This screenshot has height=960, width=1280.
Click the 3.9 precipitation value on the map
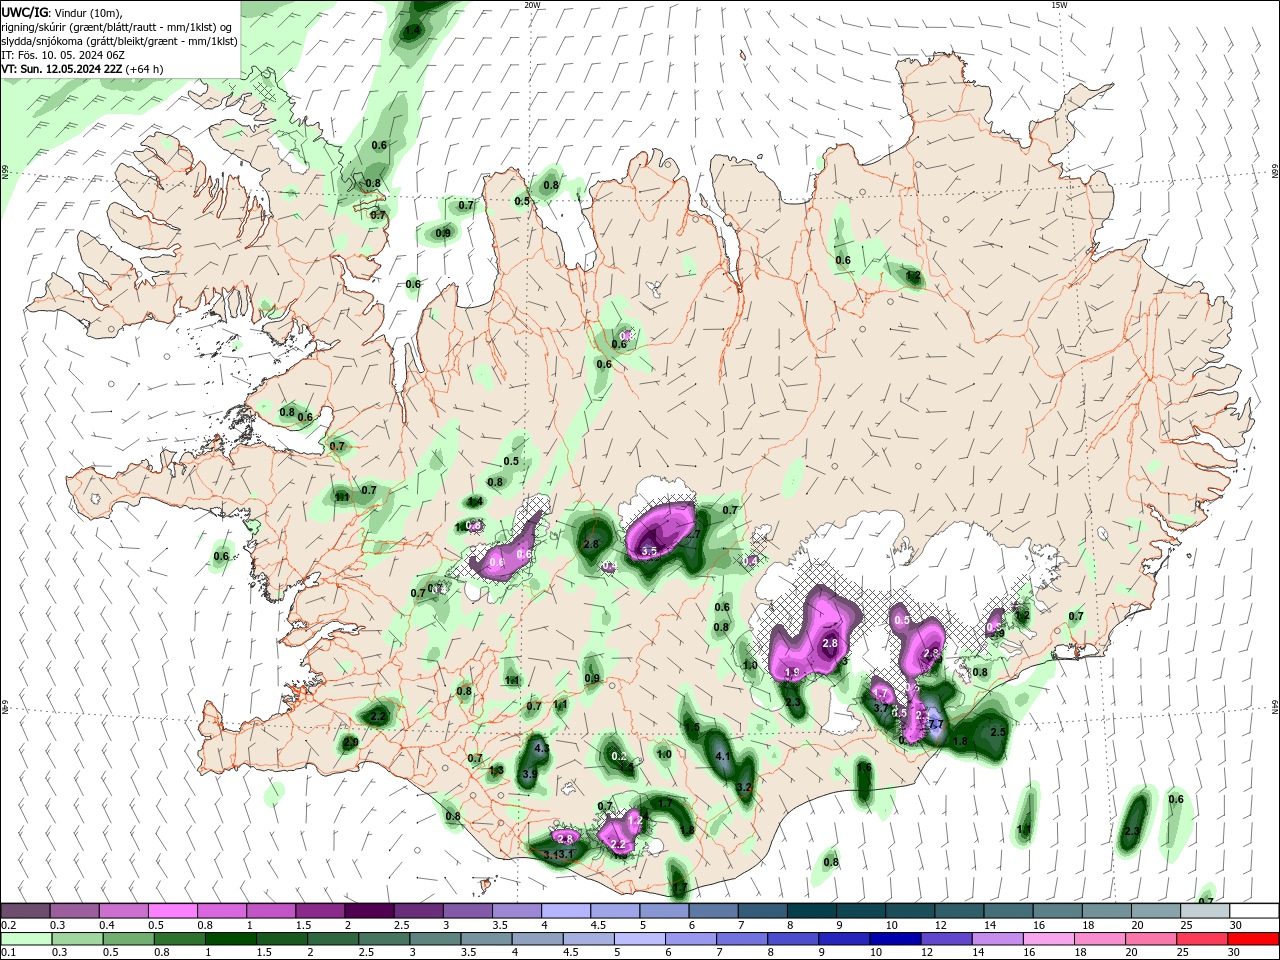pos(530,774)
